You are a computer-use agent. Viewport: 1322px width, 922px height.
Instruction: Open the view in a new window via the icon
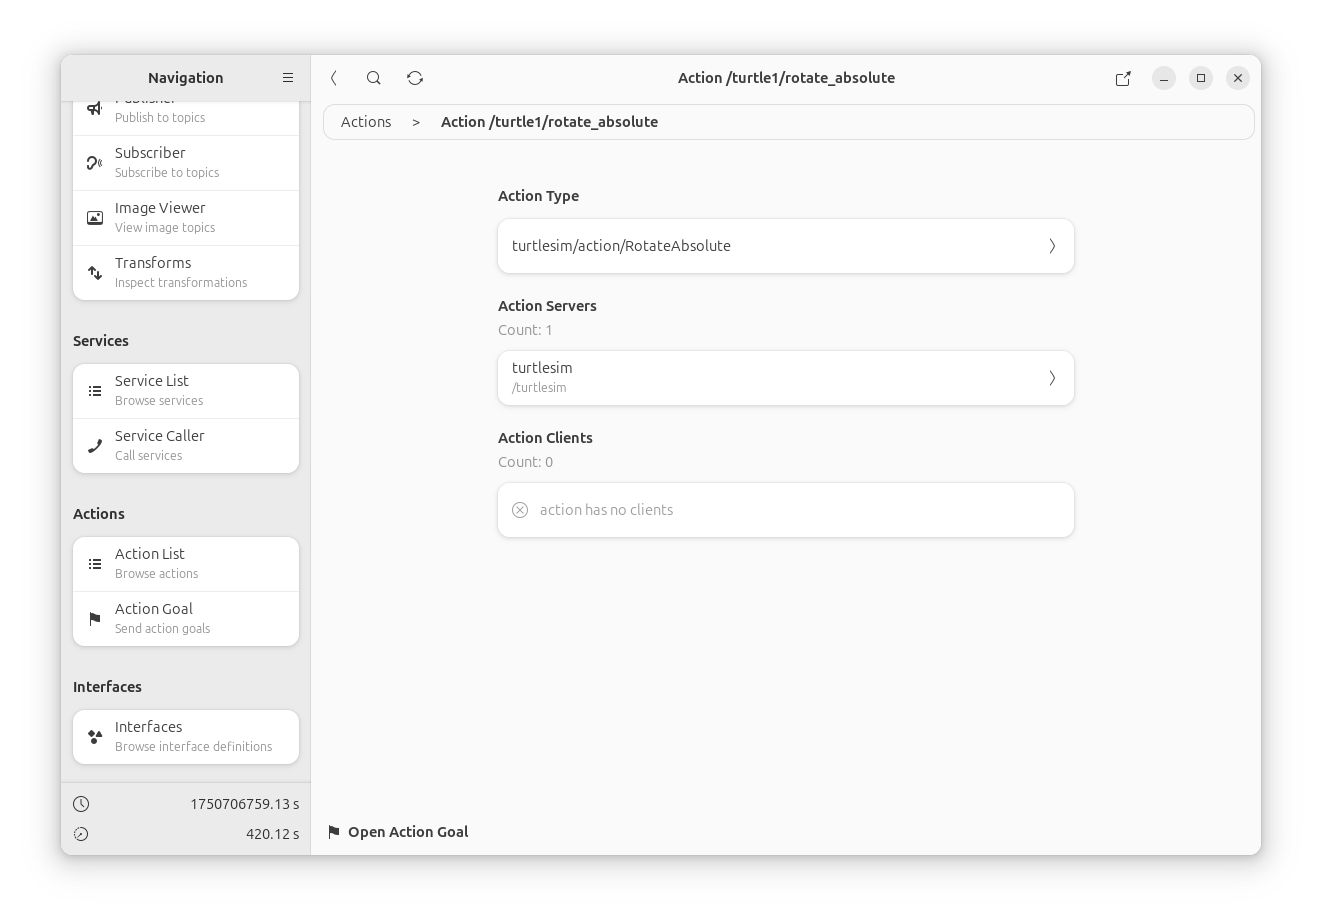click(x=1123, y=78)
